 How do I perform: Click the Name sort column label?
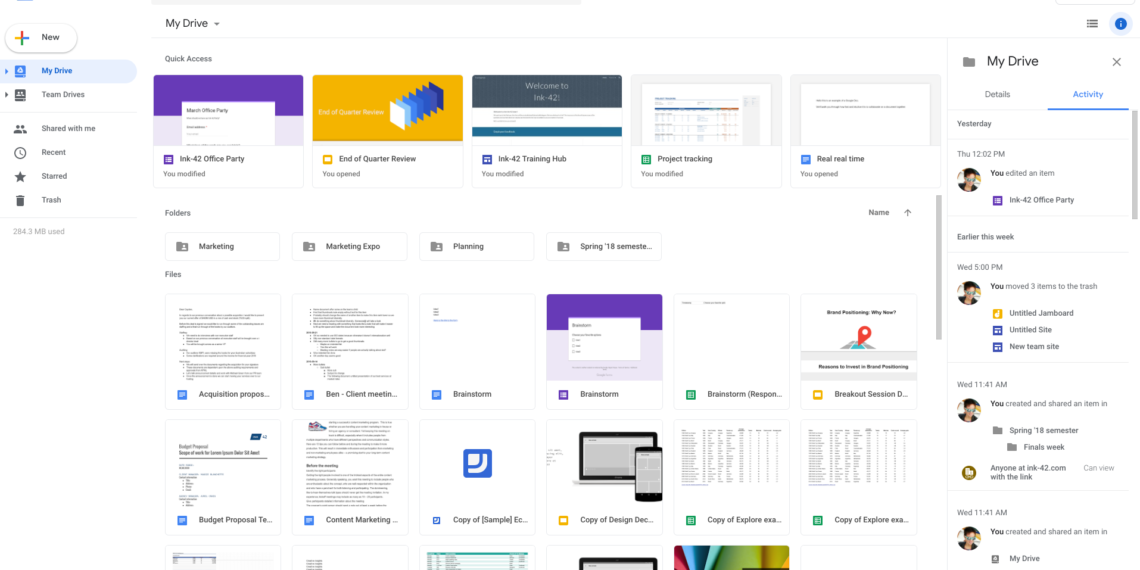click(x=878, y=213)
